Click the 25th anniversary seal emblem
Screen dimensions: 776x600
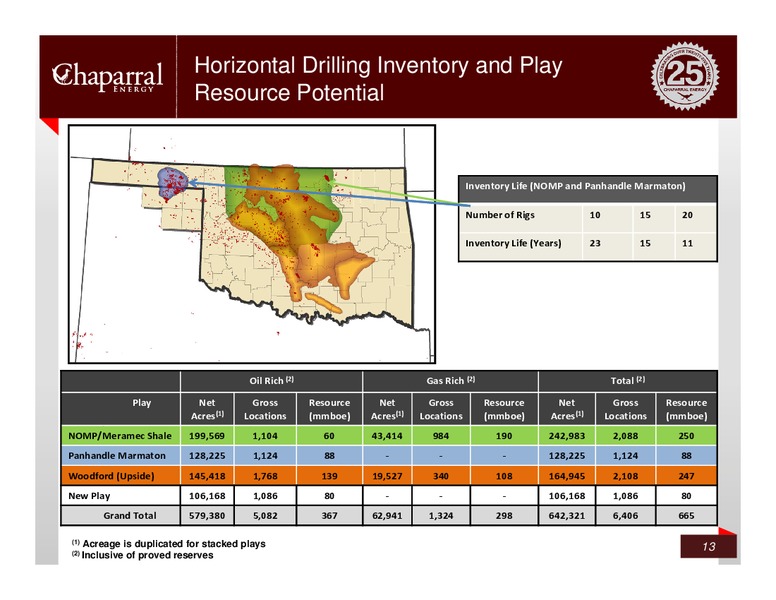click(x=685, y=76)
